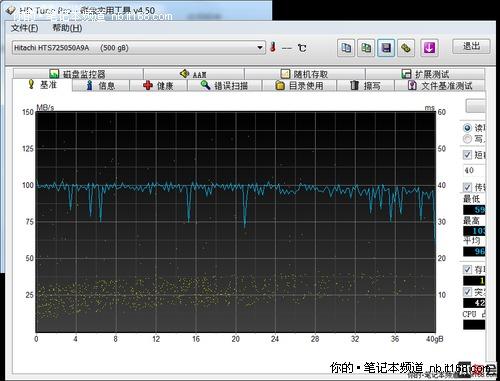Click the copy screenshot to clipboard icon
Screen dimensions: 500x381
tap(366, 48)
